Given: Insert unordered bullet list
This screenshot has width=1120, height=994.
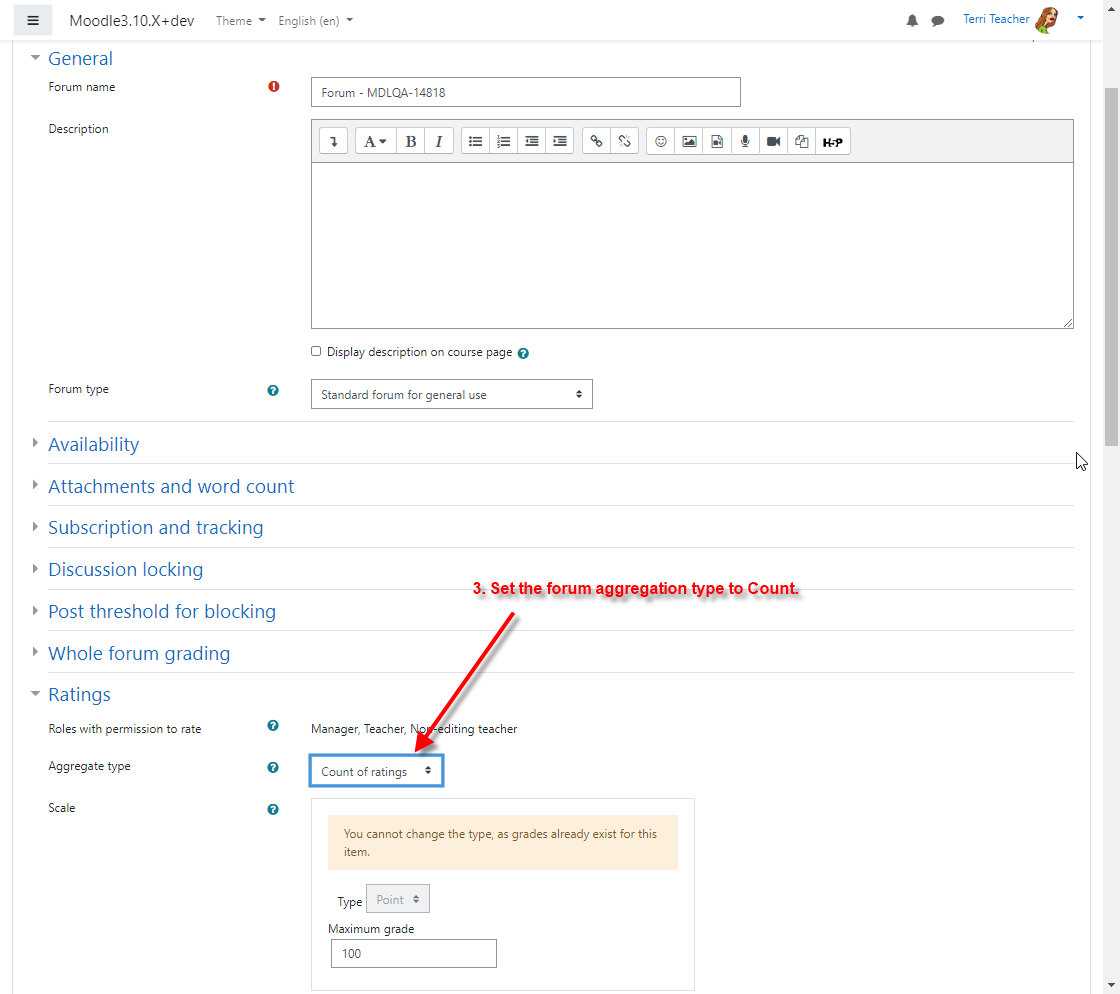Looking at the screenshot, I should 475,141.
